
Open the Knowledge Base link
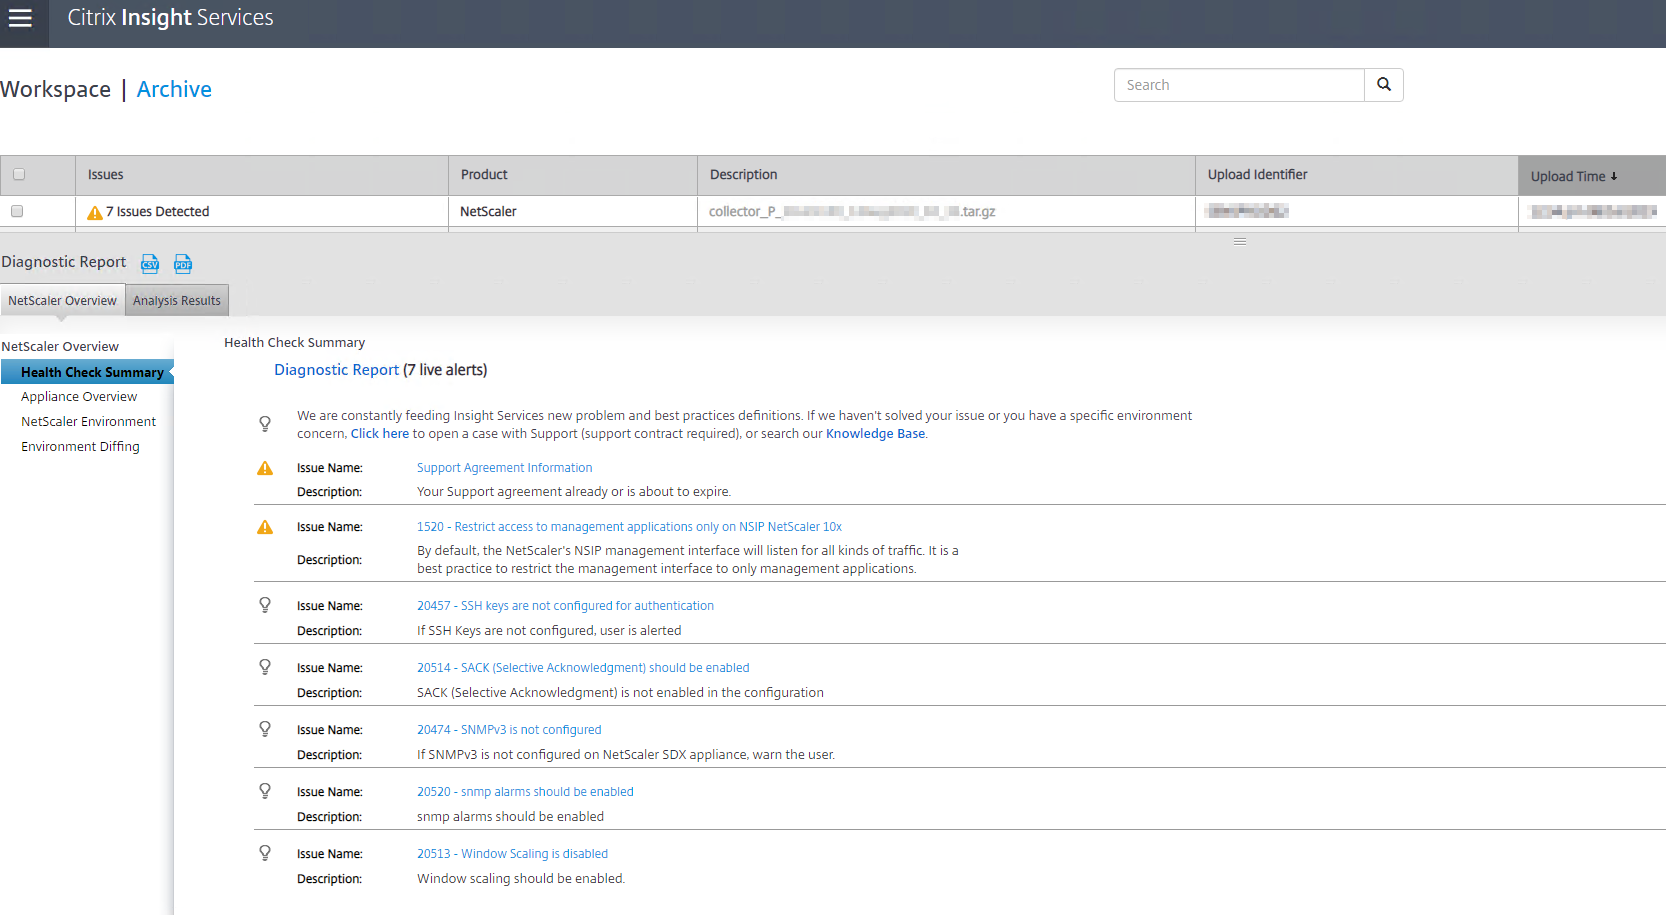(875, 434)
